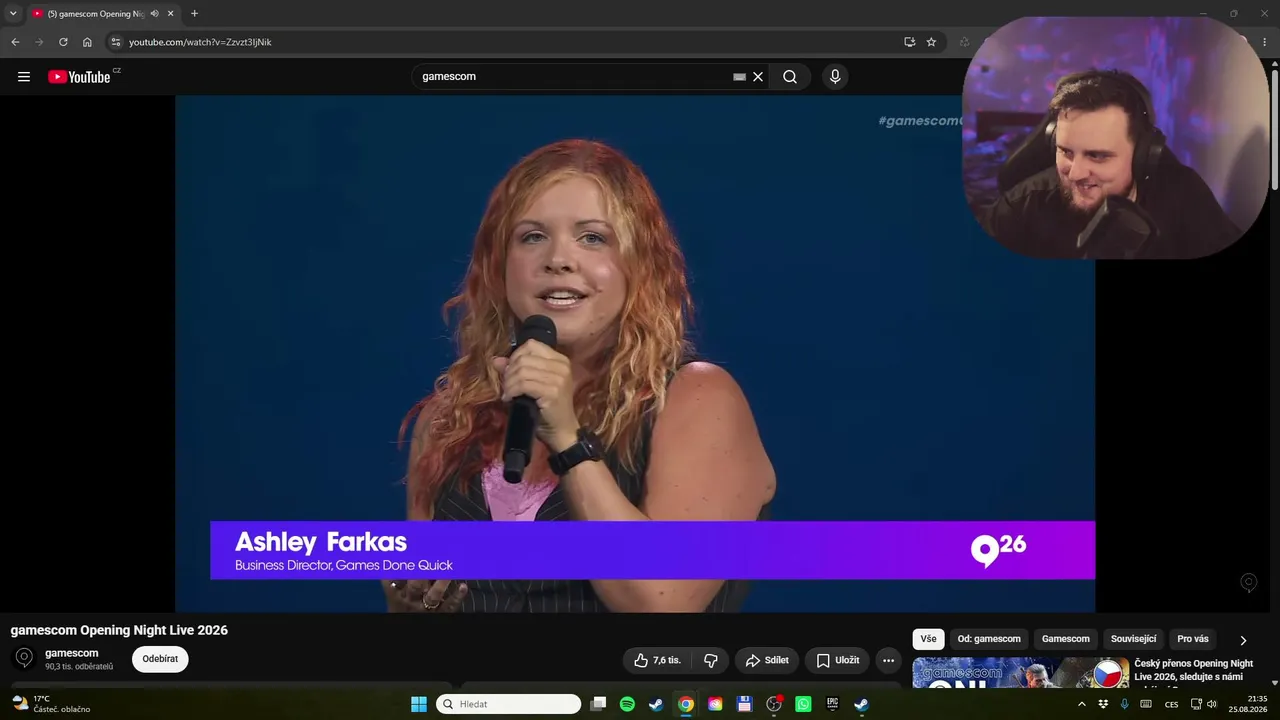Show more filter chips with the arrow
Viewport: 1280px width, 720px height.
[1243, 640]
